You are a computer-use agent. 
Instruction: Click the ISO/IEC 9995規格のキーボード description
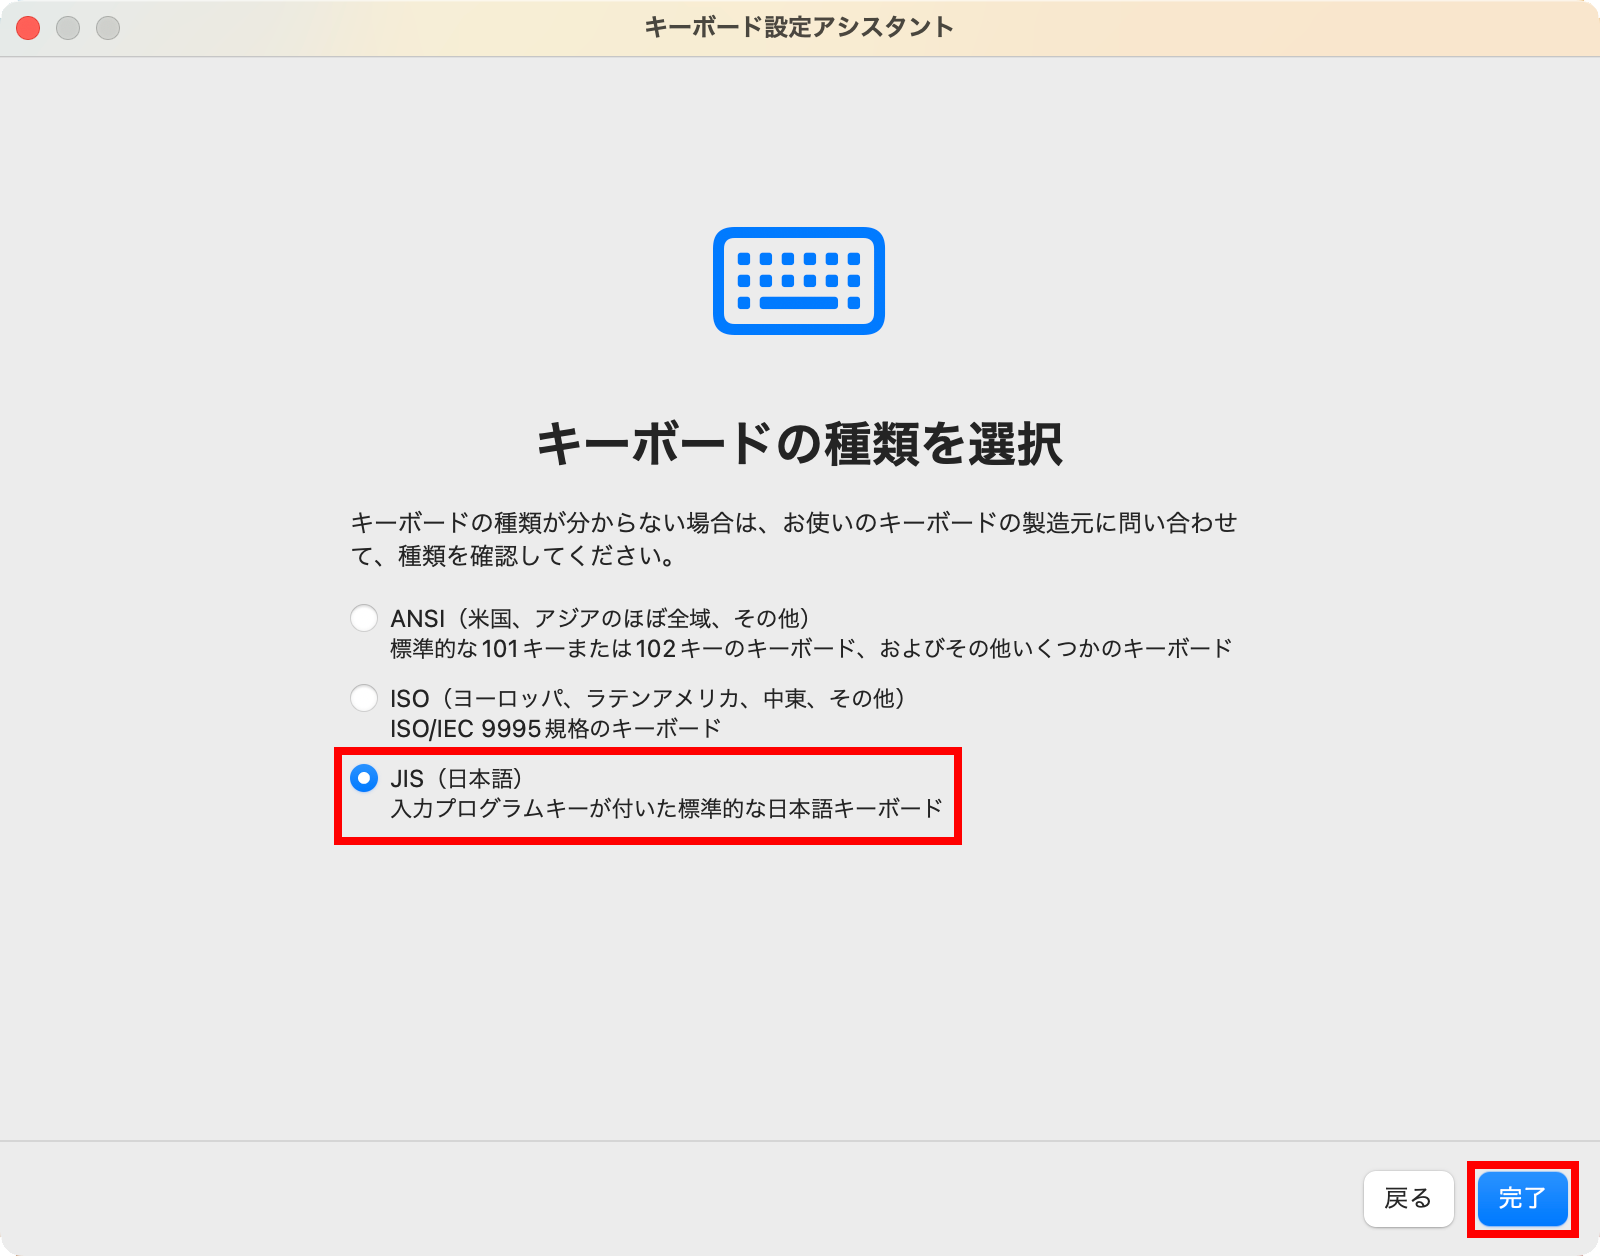pyautogui.click(x=555, y=729)
